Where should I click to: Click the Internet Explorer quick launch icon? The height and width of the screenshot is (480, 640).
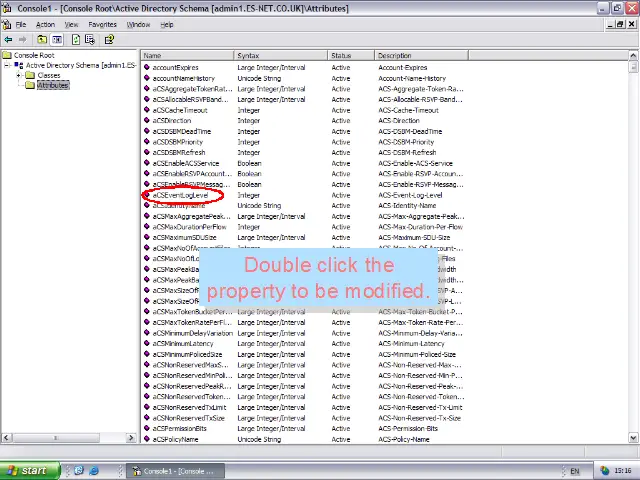(94, 470)
